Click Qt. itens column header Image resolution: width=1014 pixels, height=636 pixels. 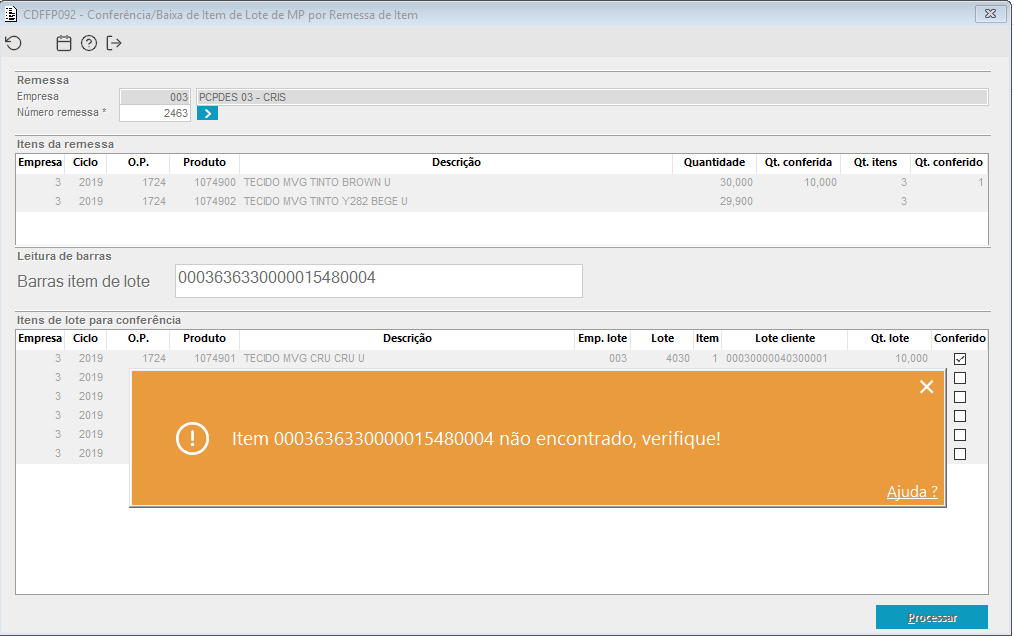(875, 162)
